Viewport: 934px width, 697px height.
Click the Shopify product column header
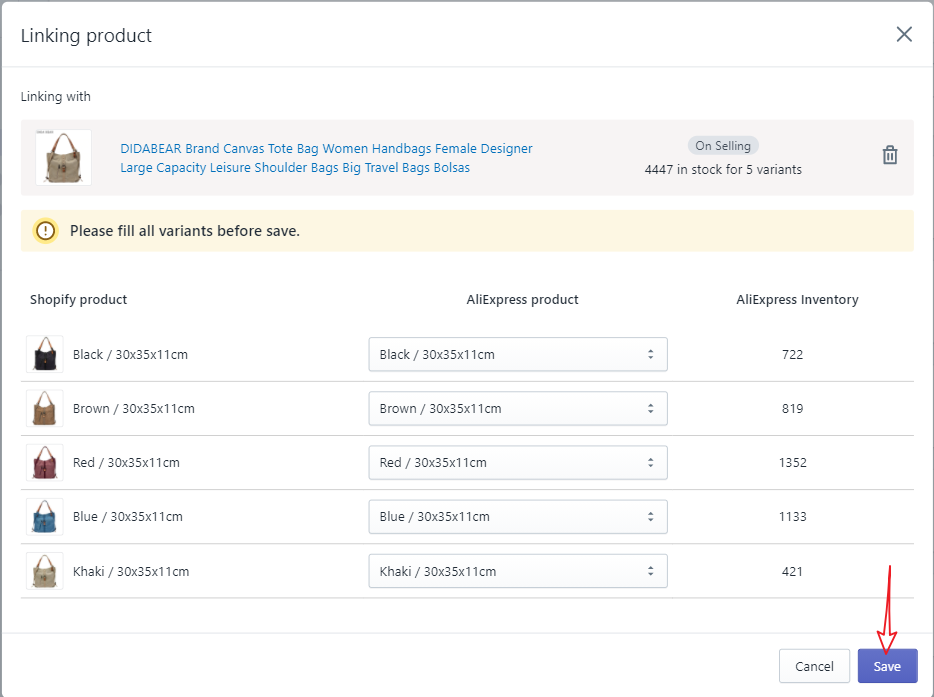[x=79, y=299]
